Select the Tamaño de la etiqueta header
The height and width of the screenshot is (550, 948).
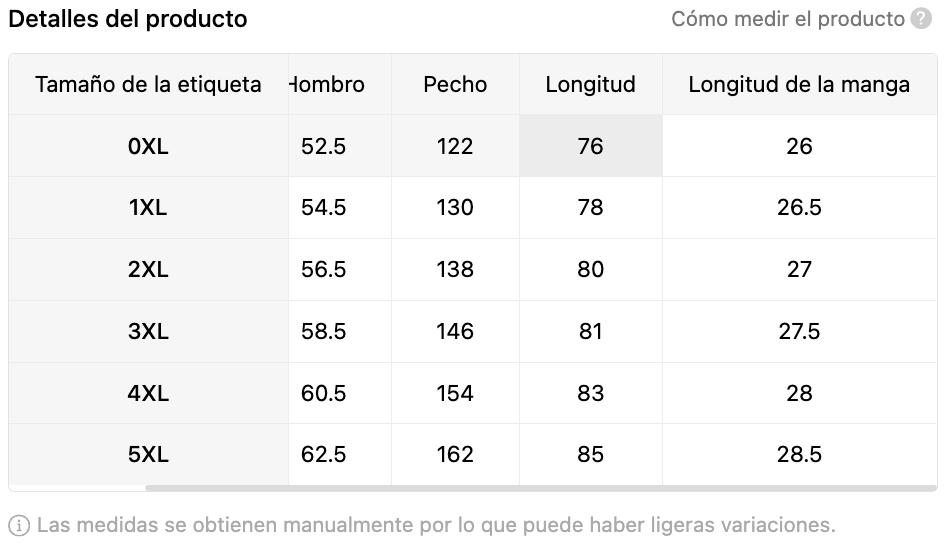click(148, 85)
